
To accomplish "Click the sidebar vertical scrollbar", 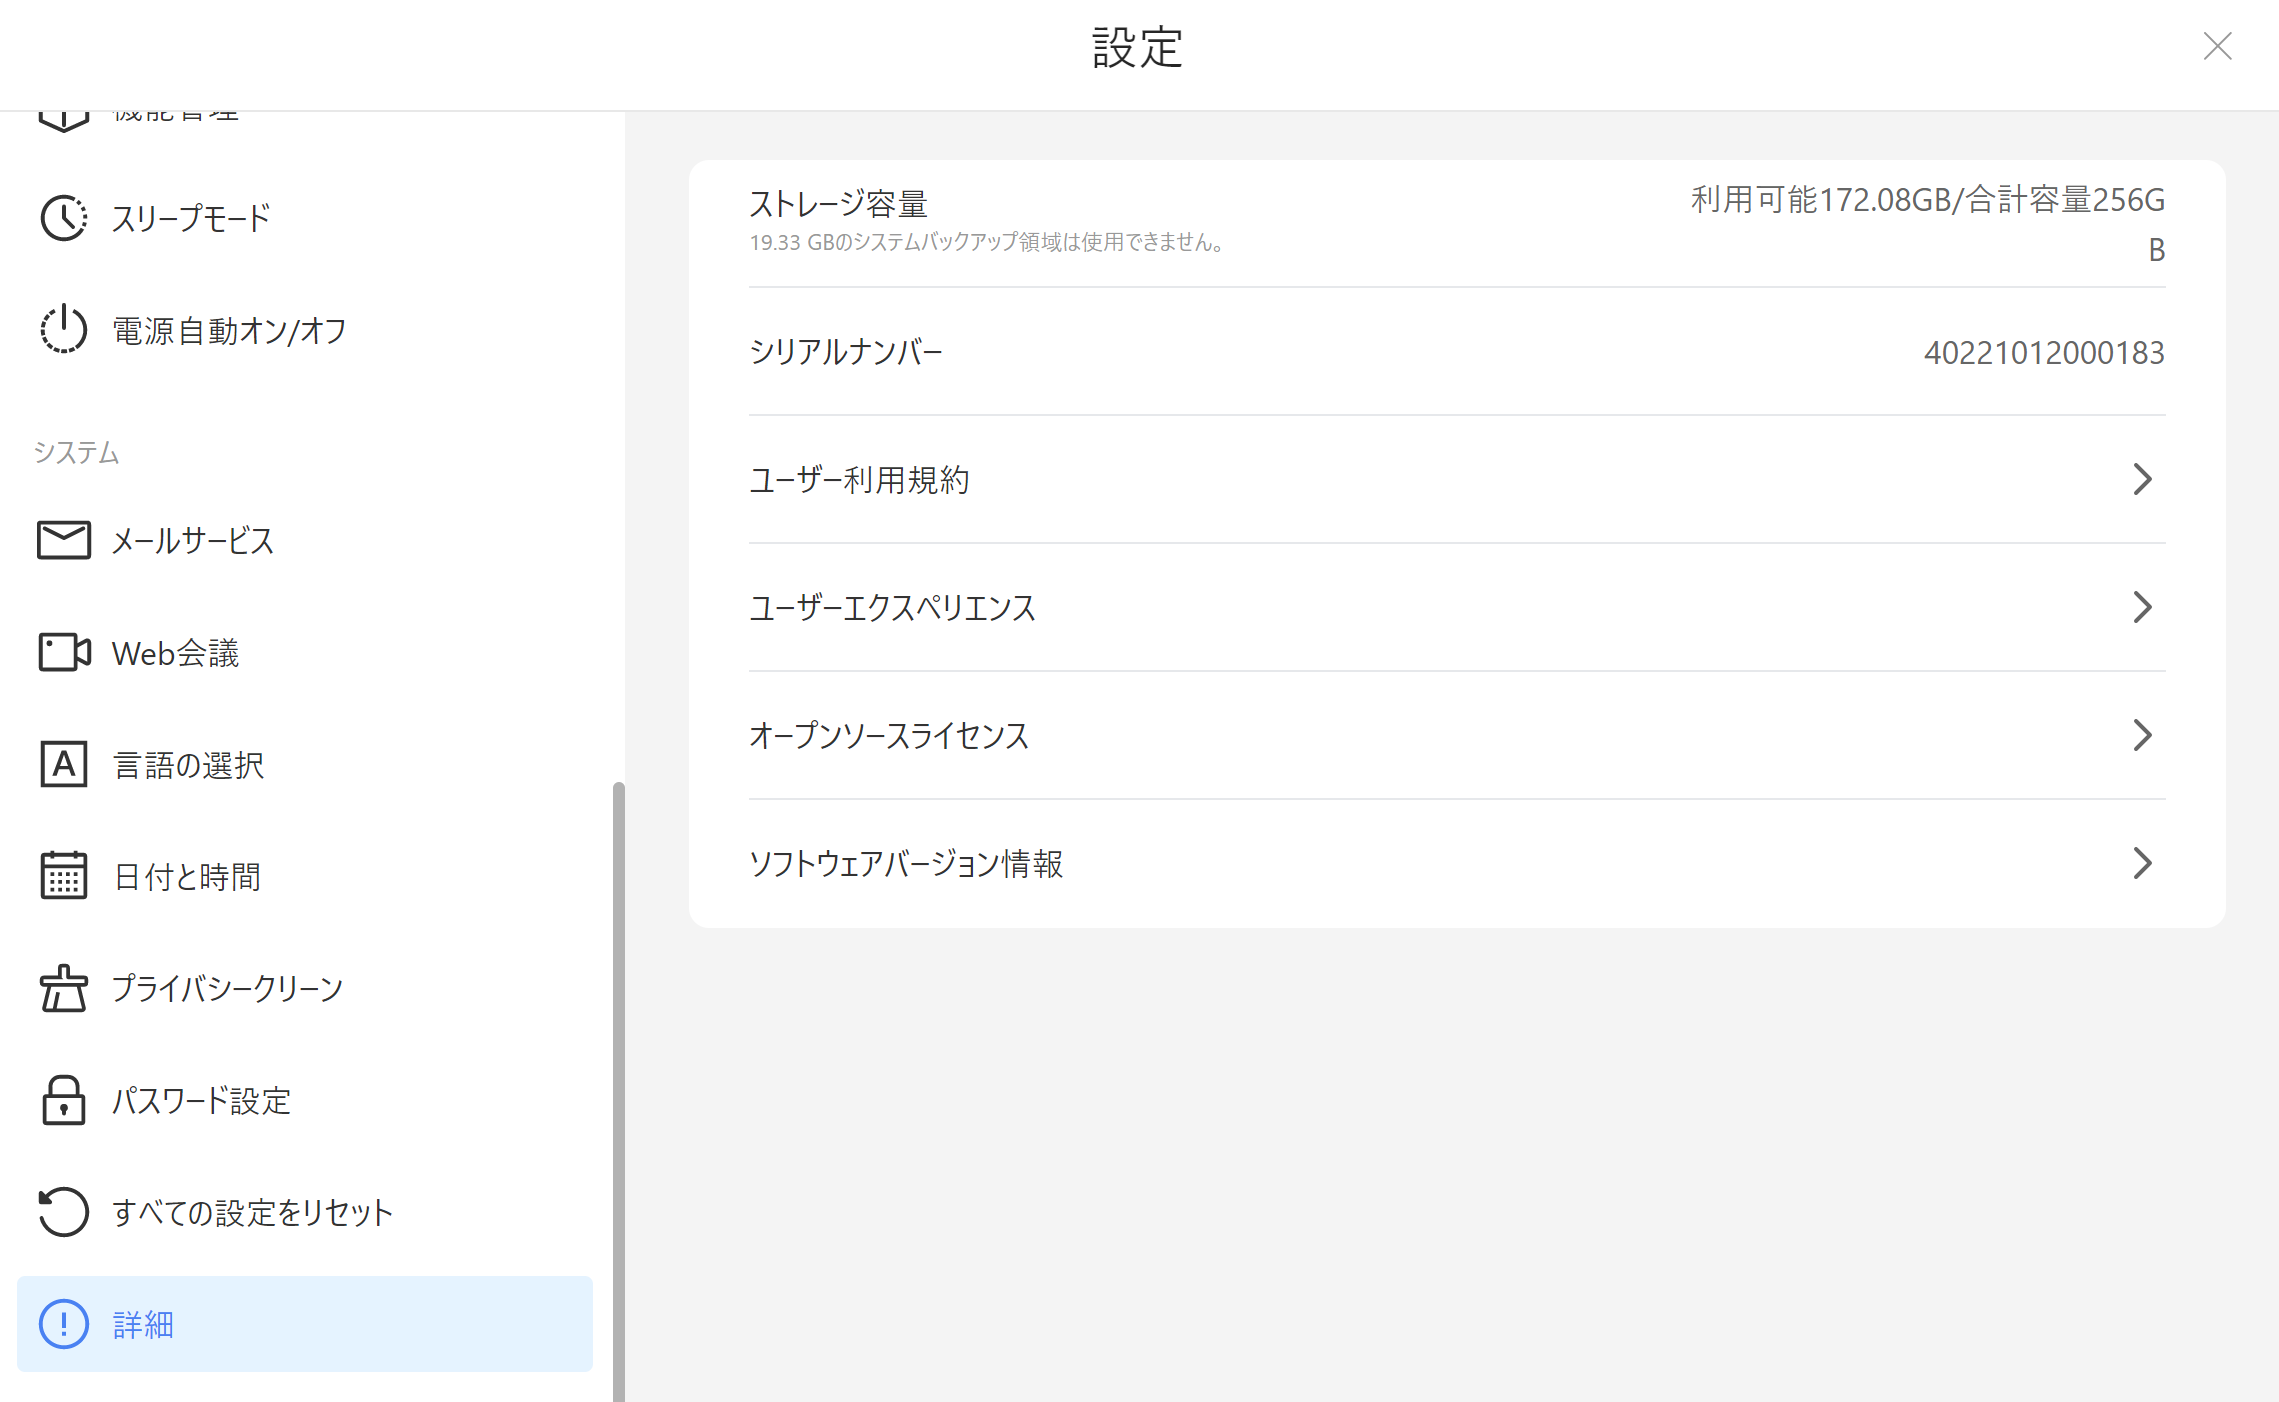I will coord(619,1090).
